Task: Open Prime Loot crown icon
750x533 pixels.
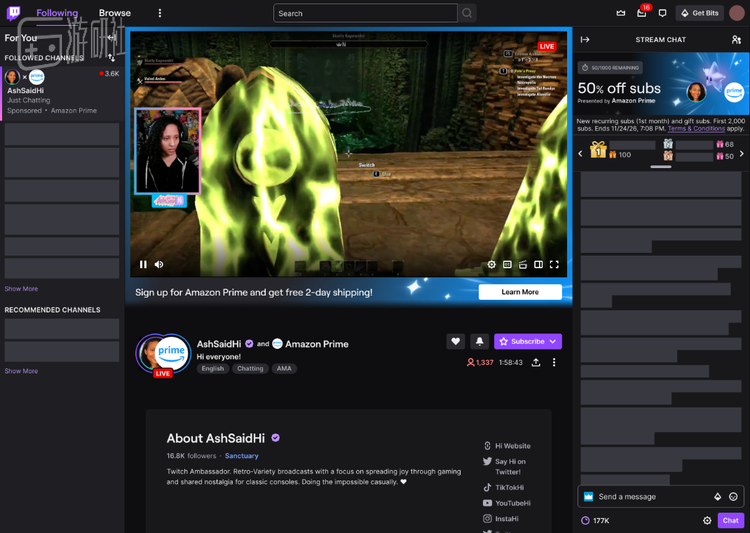Action: [x=621, y=13]
